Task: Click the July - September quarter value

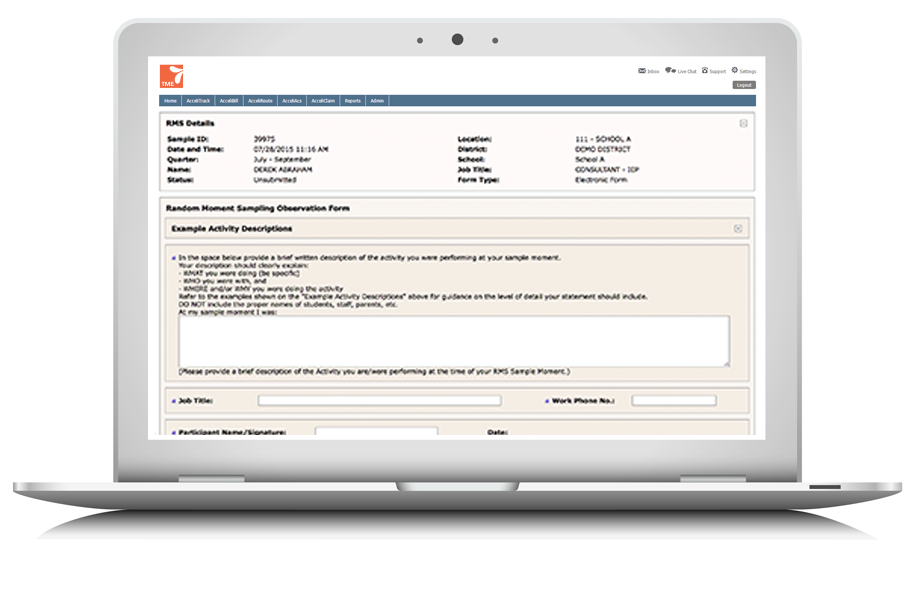Action: click(282, 159)
